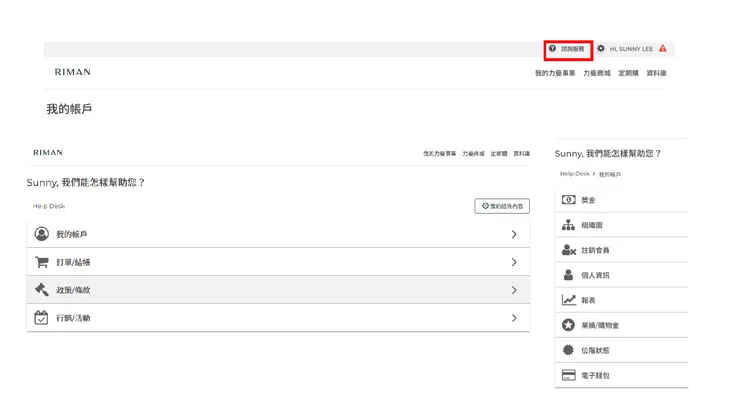Select 資料庫 in the smaller inner header
The image size is (740, 416).
coord(521,153)
